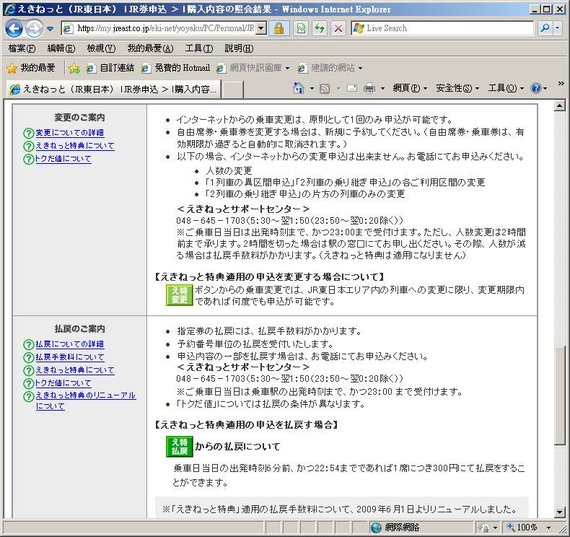This screenshot has width=570, height=537.
Task: Open the 檔案(F) menu
Action: [22, 48]
